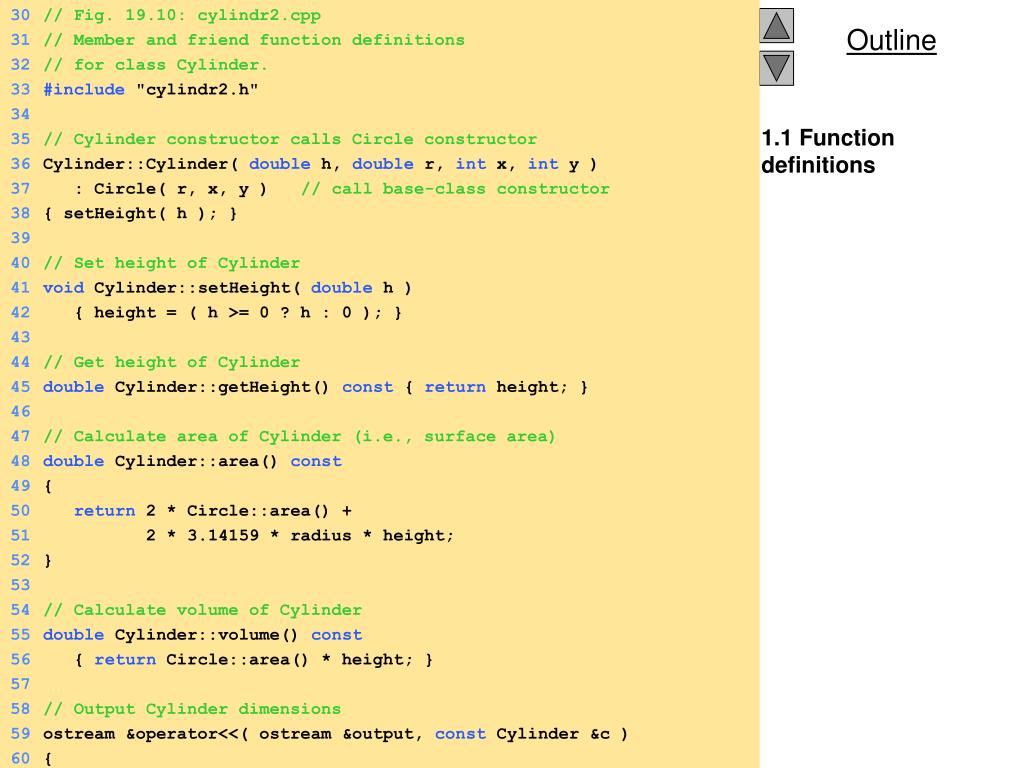The image size is (1024, 768).
Task: Click comment 'Calculate volume of Cylinder'
Action: point(202,610)
